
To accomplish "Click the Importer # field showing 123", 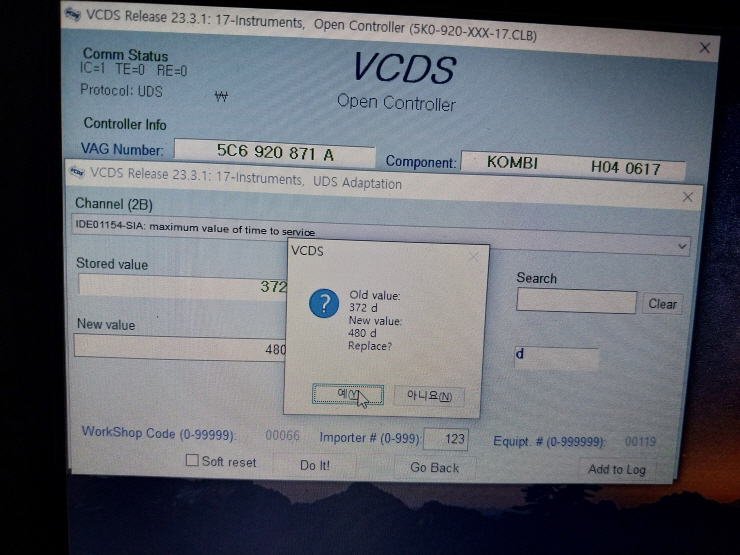I will (x=446, y=439).
